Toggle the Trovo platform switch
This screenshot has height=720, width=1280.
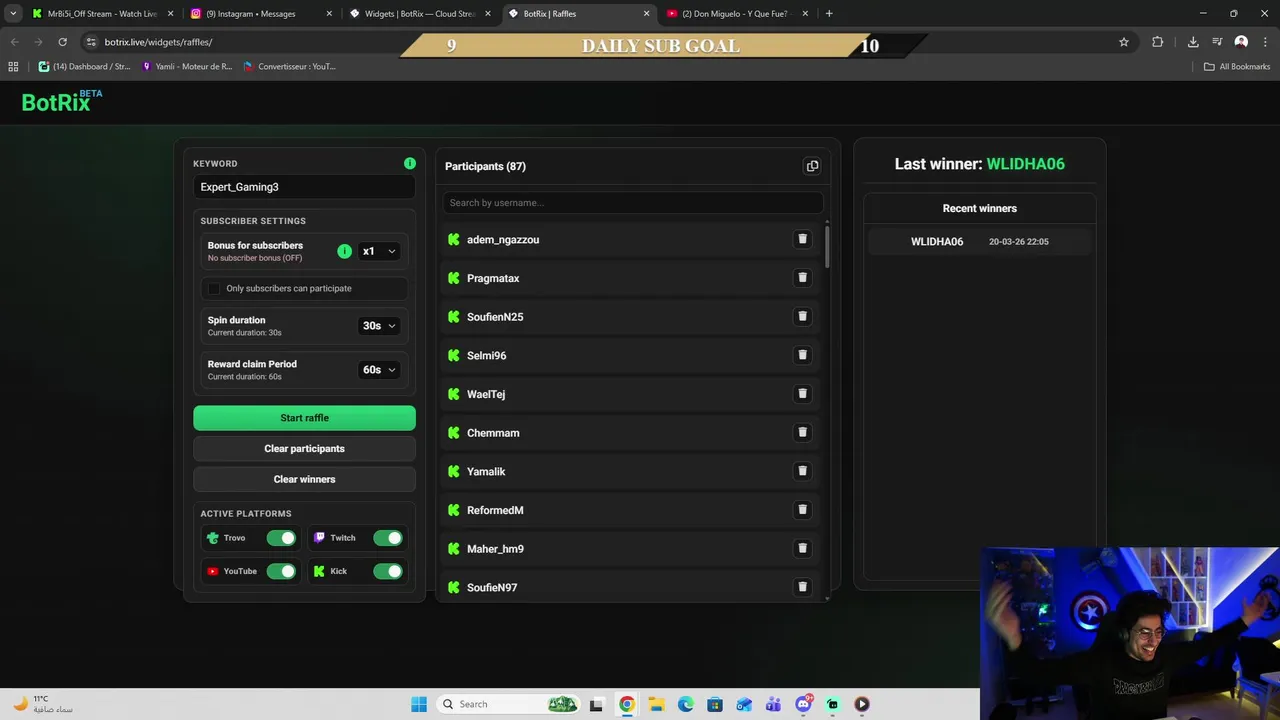281,538
